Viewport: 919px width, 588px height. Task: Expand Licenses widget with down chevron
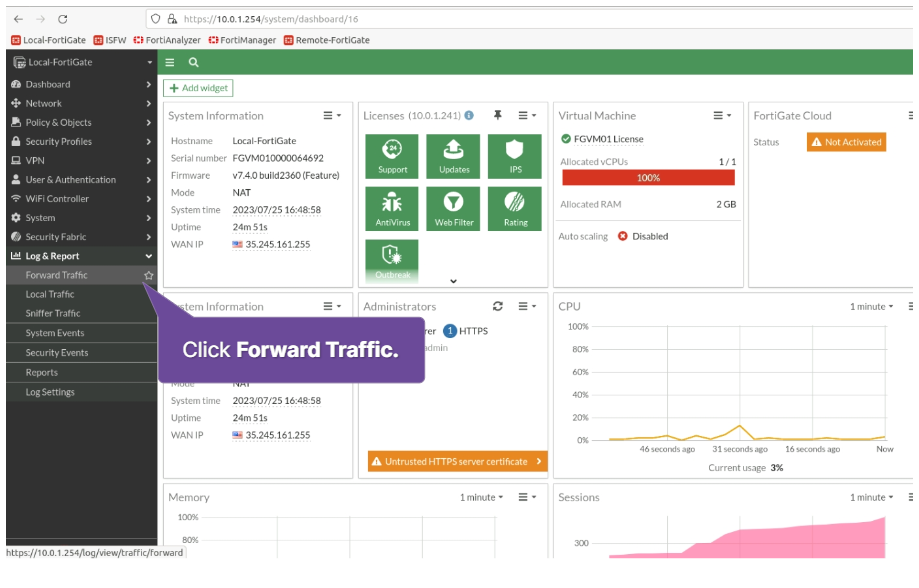point(453,281)
